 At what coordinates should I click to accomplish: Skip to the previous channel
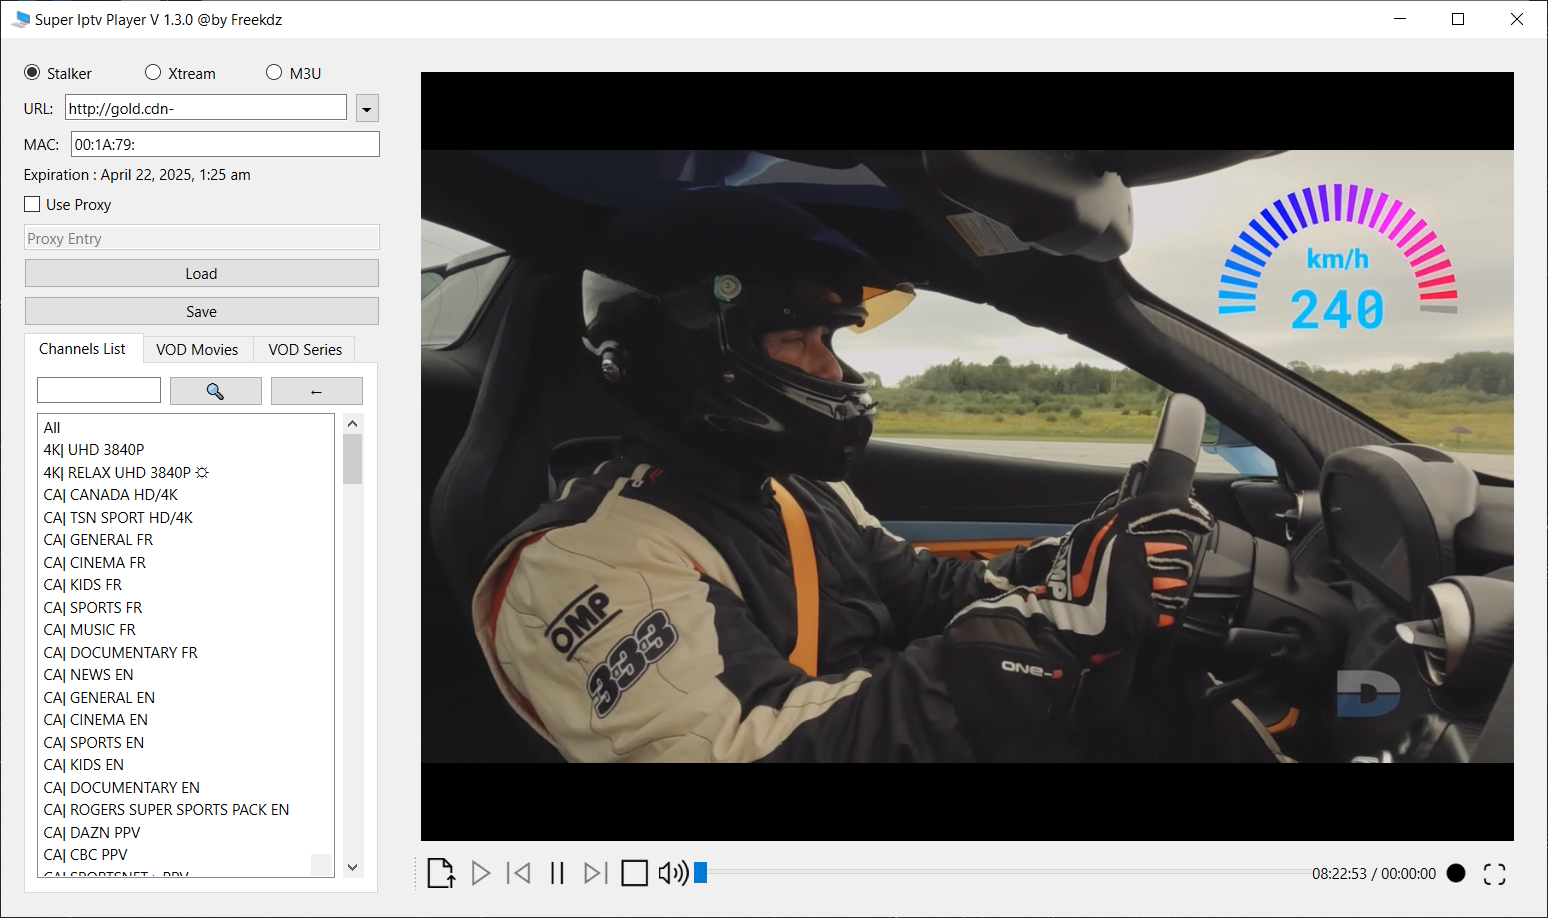[x=519, y=873]
